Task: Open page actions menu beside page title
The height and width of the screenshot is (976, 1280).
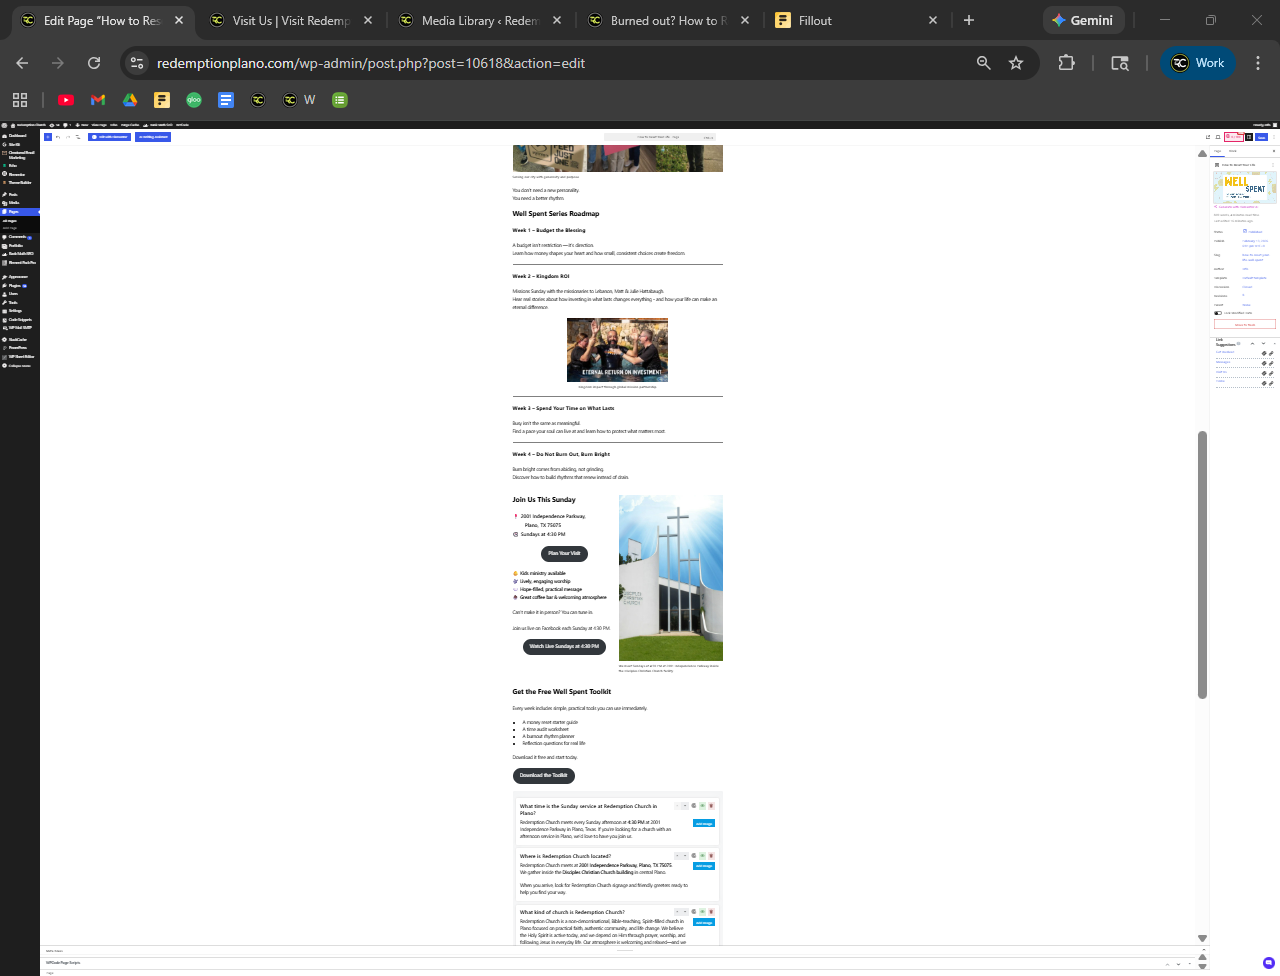Action: point(1273,165)
